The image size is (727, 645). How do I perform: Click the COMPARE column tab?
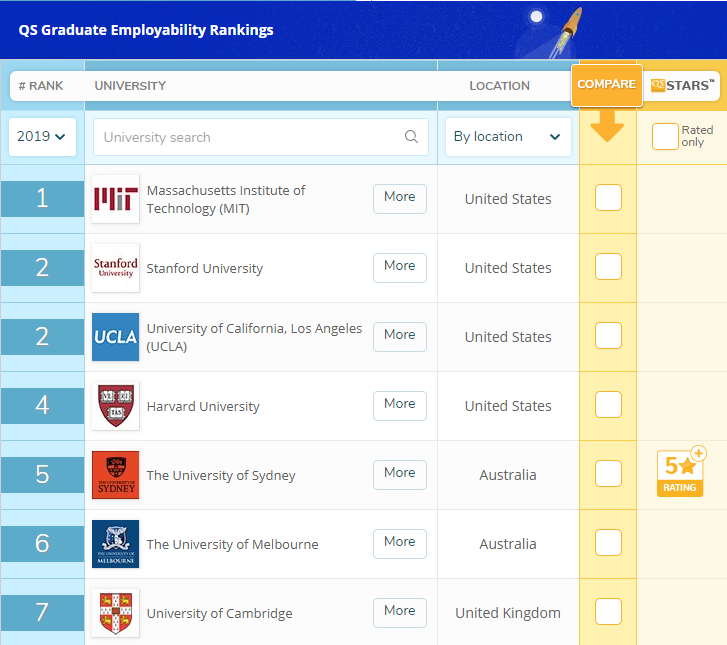(x=607, y=84)
